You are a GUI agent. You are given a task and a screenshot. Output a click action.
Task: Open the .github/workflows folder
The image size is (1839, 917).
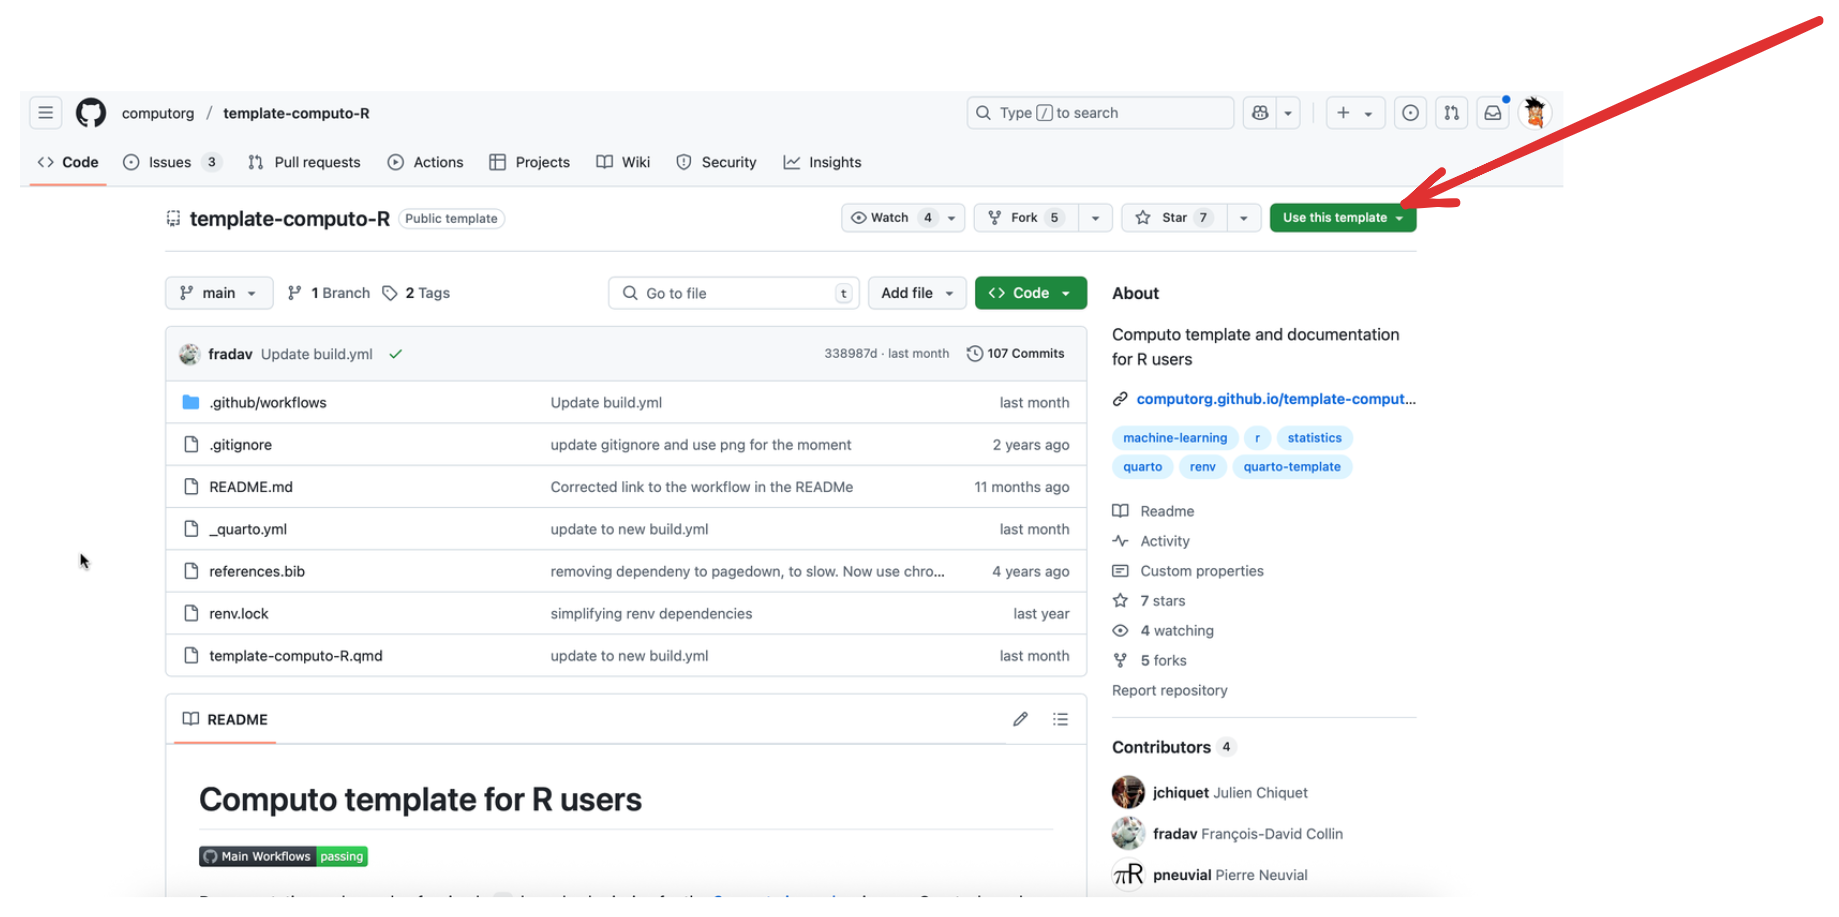(x=268, y=402)
